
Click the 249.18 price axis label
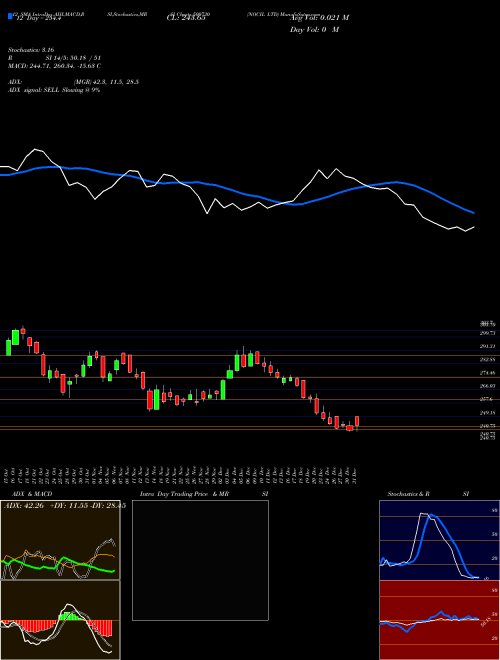[x=488, y=413]
